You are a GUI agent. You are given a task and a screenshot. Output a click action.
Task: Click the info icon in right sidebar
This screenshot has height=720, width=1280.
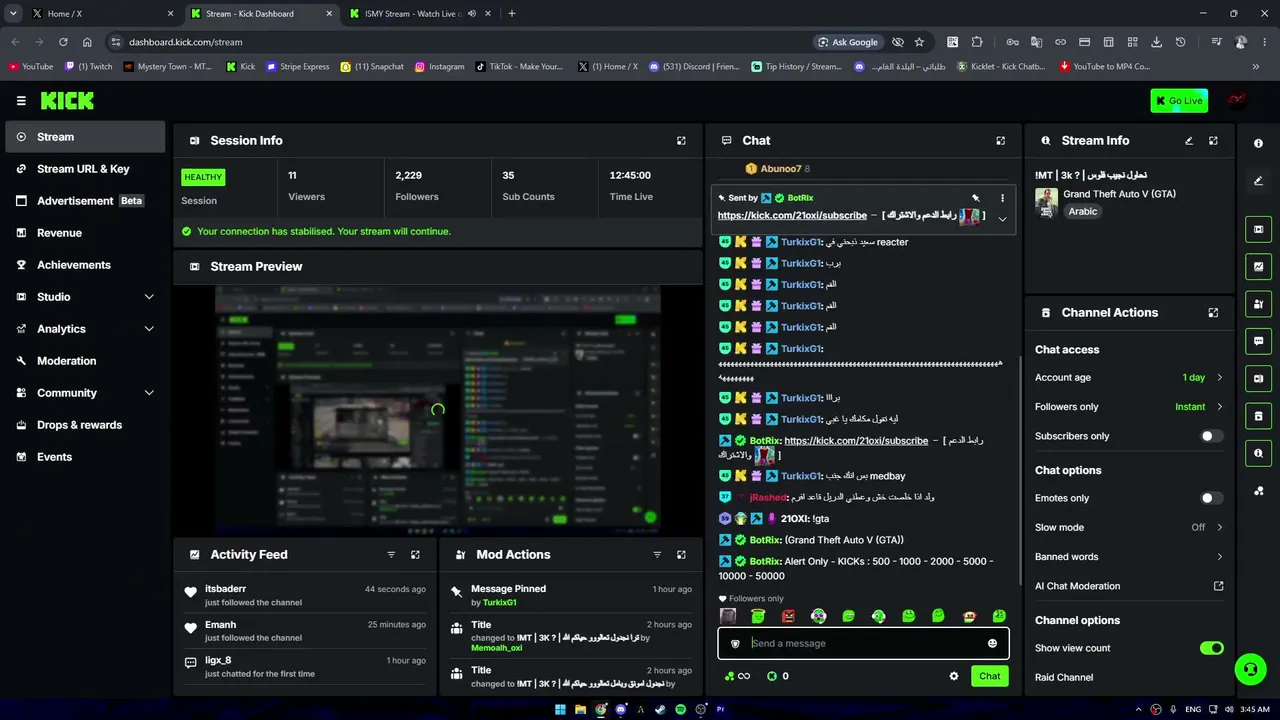pos(1258,143)
